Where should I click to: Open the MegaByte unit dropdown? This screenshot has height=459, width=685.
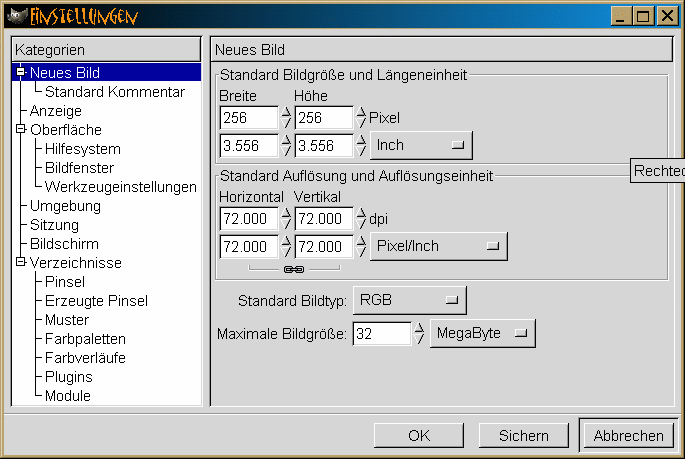(482, 335)
